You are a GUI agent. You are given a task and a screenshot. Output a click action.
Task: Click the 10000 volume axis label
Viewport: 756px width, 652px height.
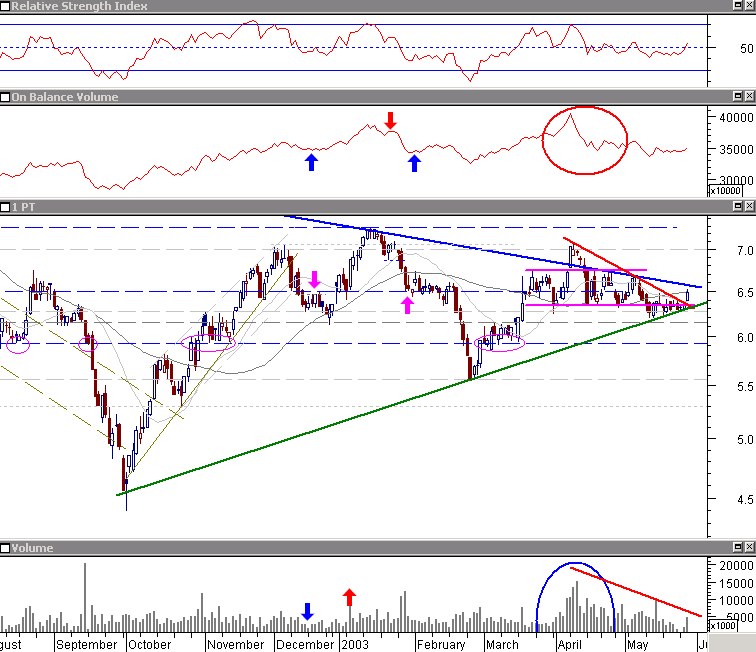pos(736,600)
